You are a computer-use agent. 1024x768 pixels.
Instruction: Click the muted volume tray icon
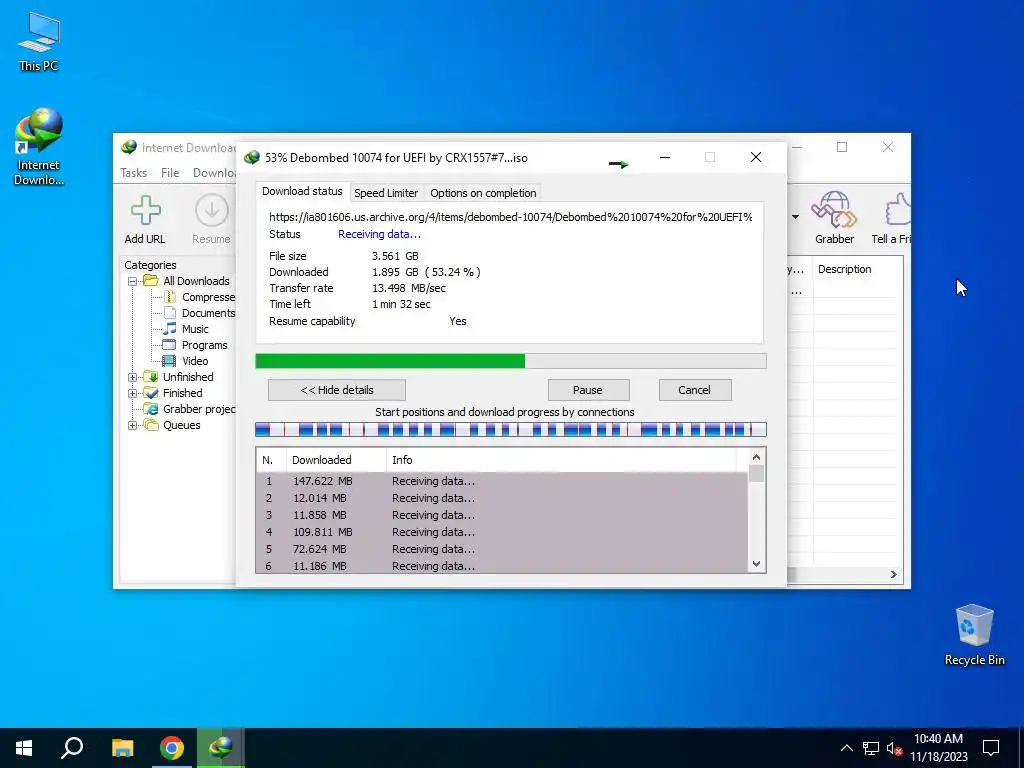click(x=894, y=748)
